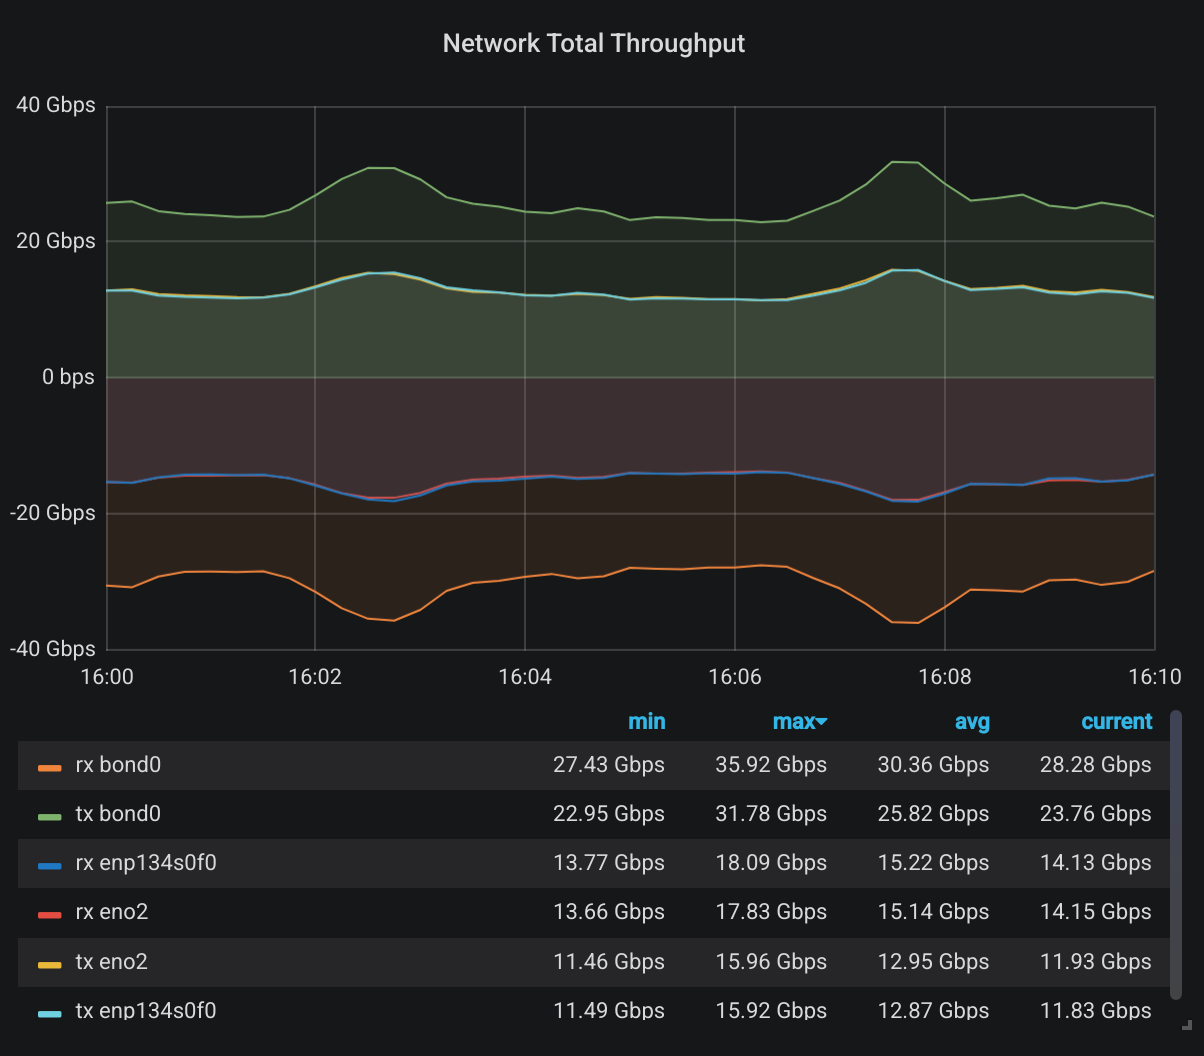Image resolution: width=1204 pixels, height=1056 pixels.
Task: Sort legend by avg column header
Action: 970,722
